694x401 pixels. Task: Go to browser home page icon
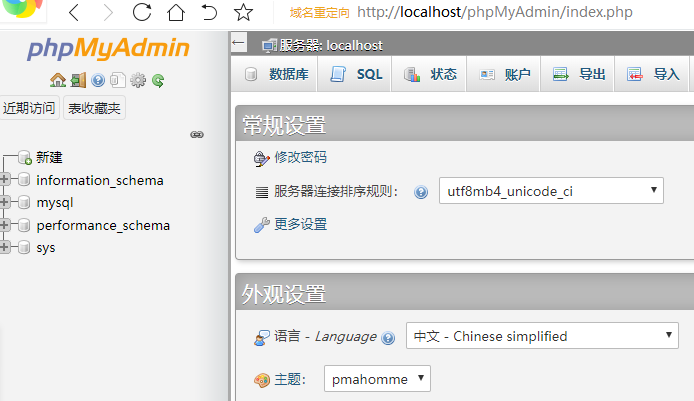pos(176,12)
